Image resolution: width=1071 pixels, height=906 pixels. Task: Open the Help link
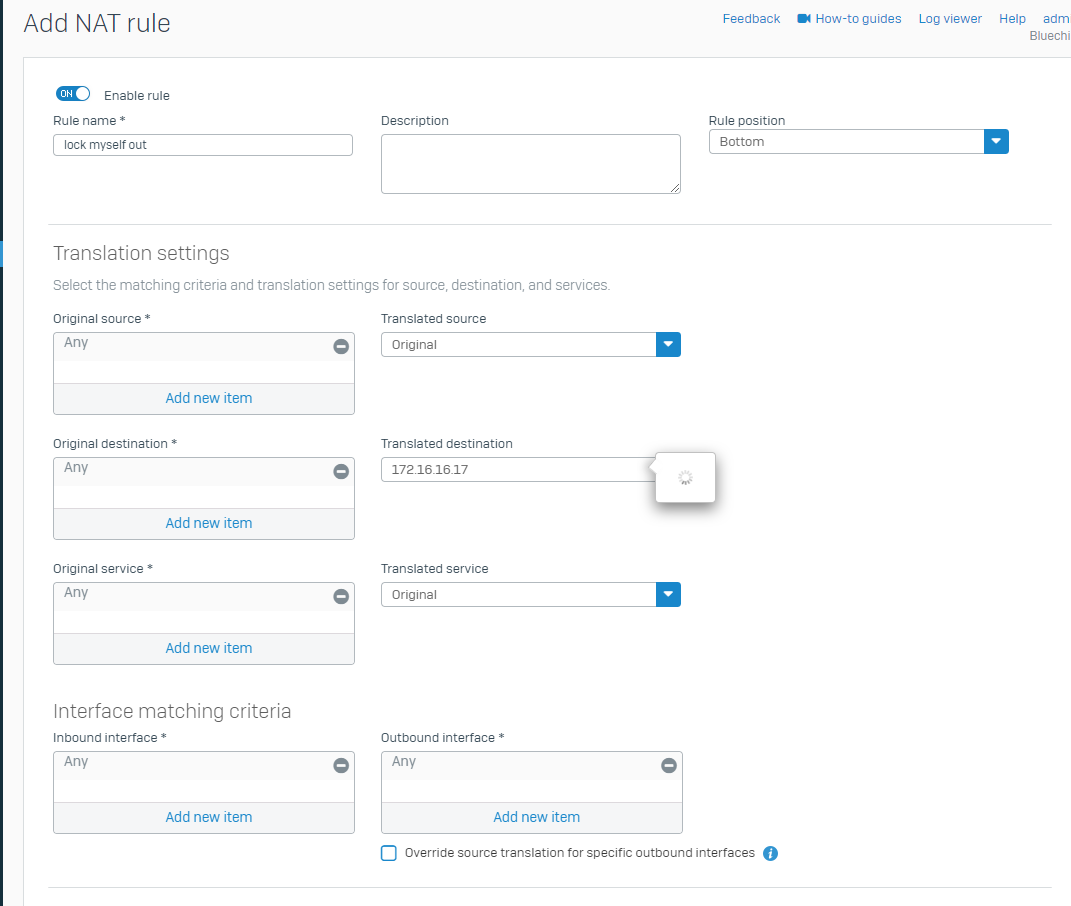point(1012,18)
